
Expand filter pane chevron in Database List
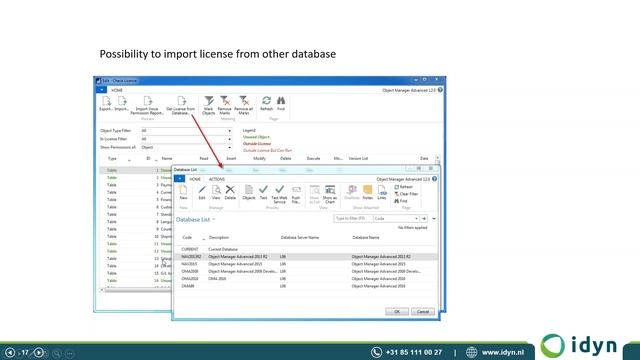point(434,218)
